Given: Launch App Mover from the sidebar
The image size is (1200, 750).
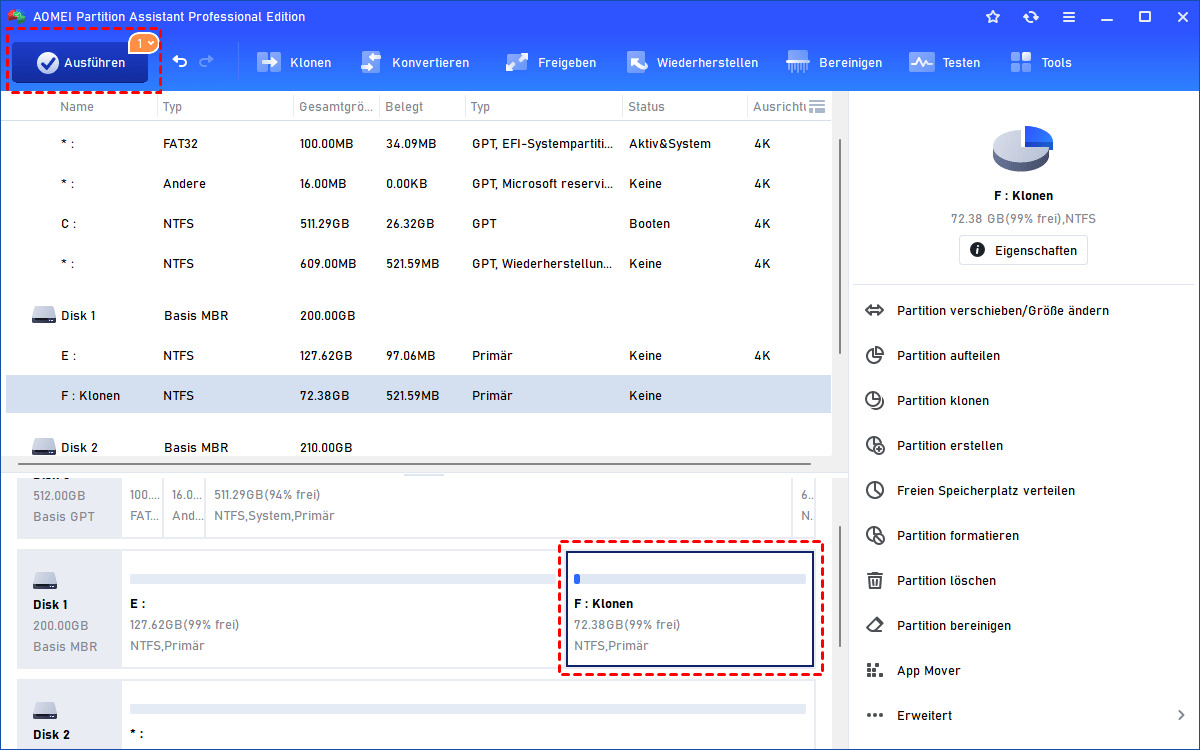Looking at the screenshot, I should [928, 670].
